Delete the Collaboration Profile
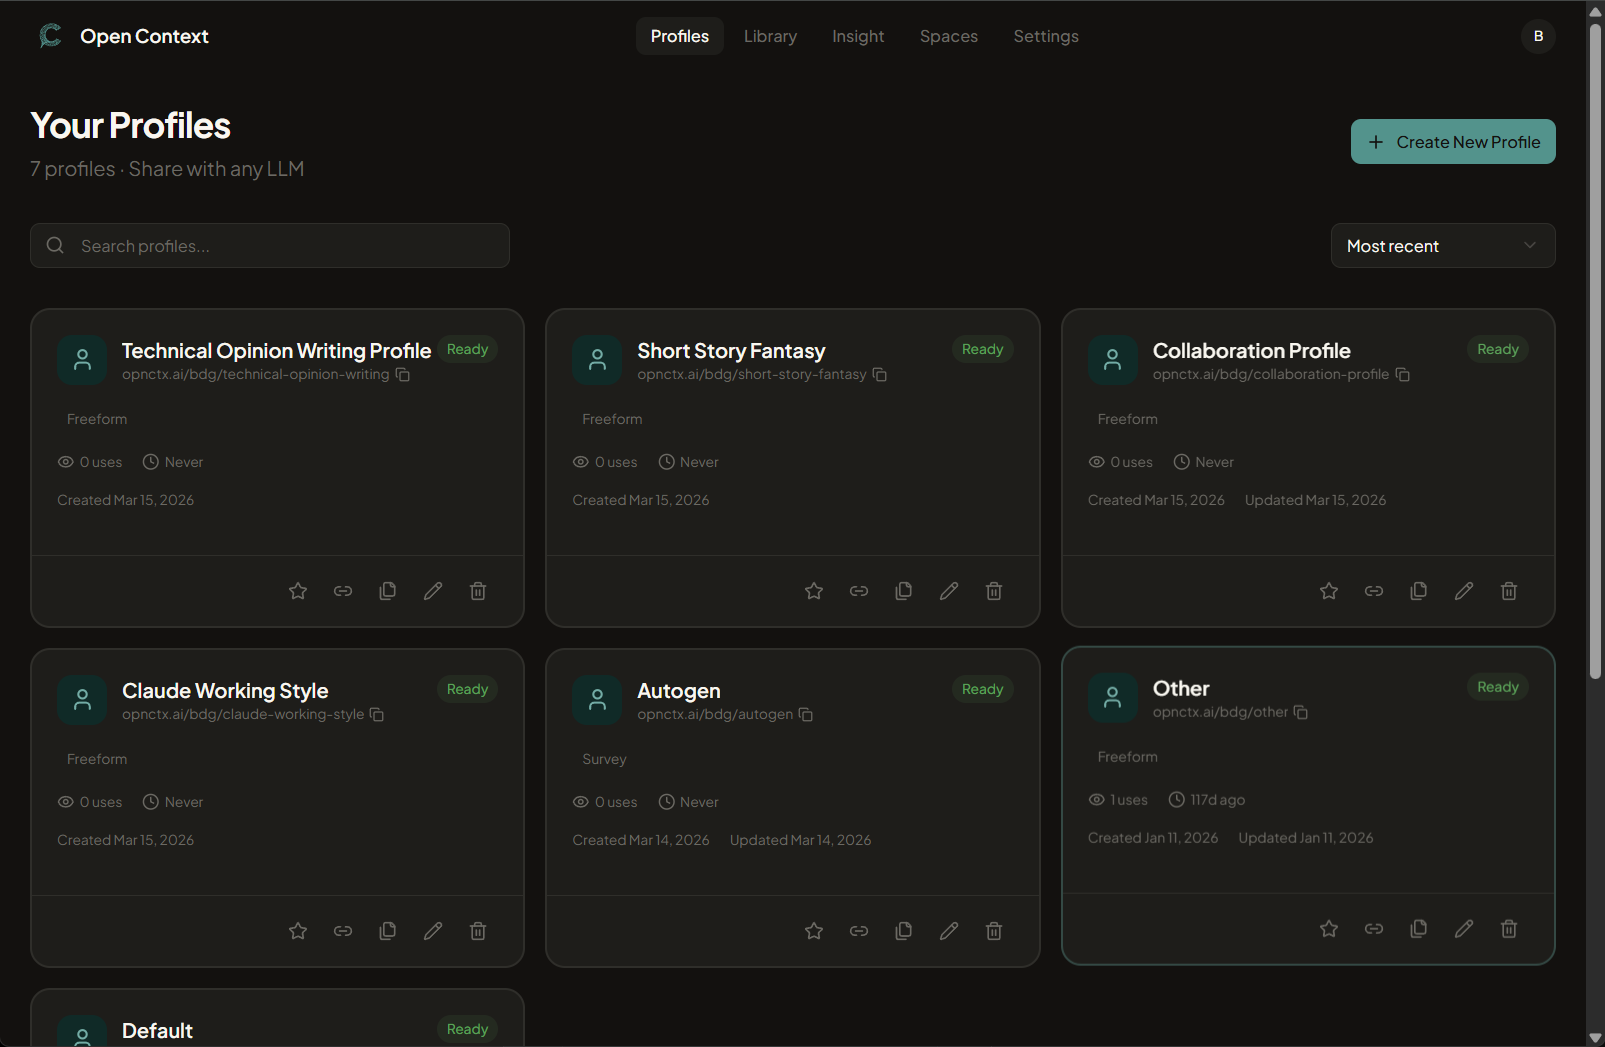This screenshot has width=1605, height=1047. click(1509, 591)
